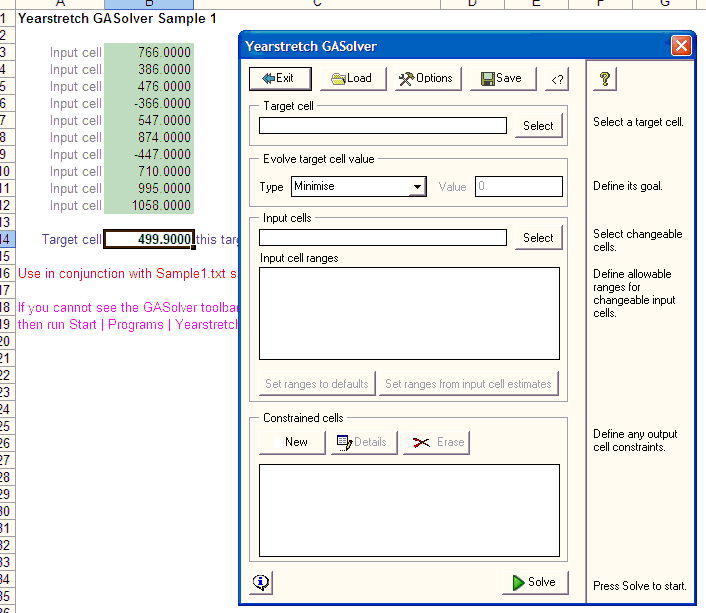Close the Yearstretch GASolver dialog
The image size is (706, 613).
click(681, 45)
